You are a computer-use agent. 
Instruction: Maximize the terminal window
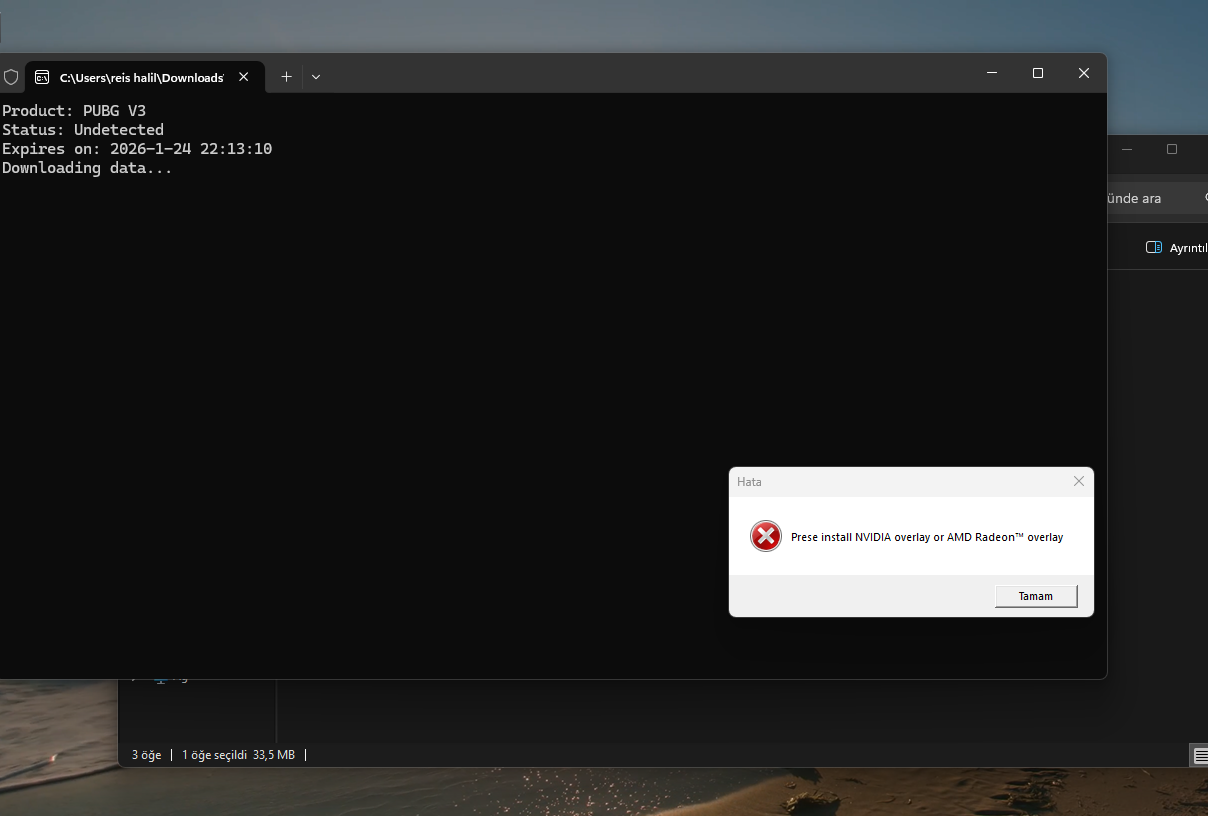pos(1038,73)
